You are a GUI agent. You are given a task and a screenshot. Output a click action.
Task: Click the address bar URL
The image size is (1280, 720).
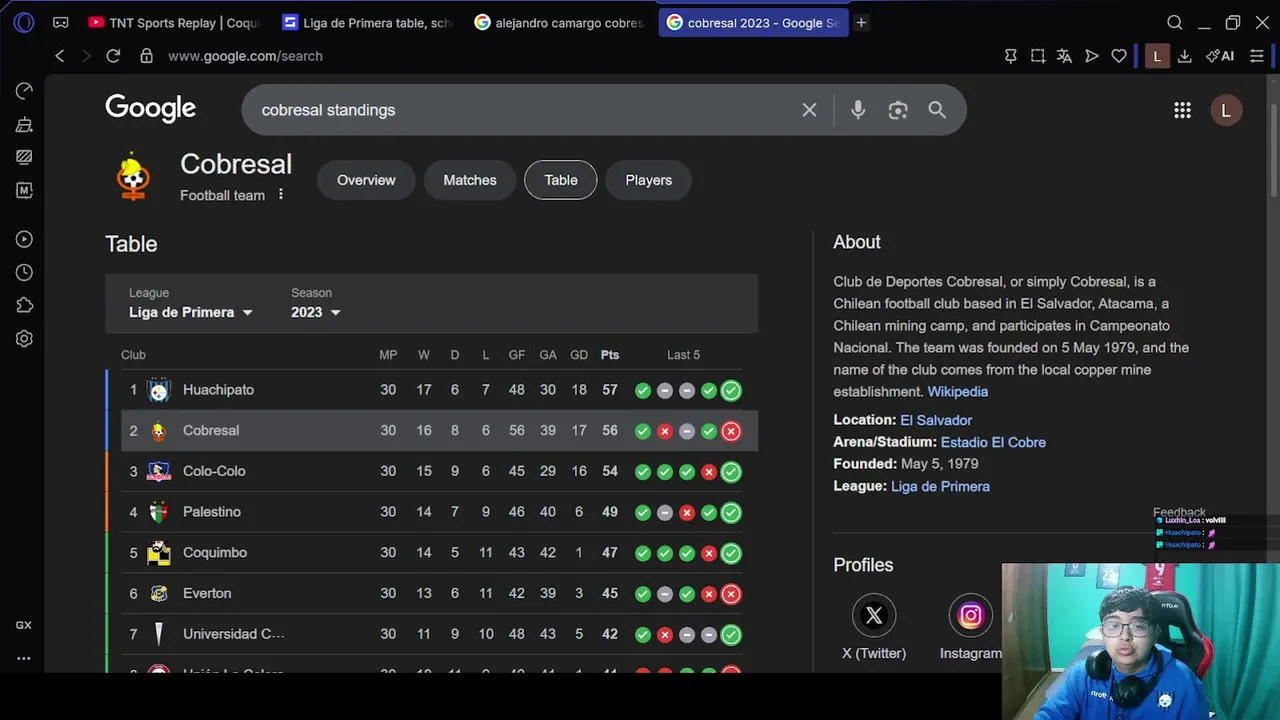coord(245,56)
